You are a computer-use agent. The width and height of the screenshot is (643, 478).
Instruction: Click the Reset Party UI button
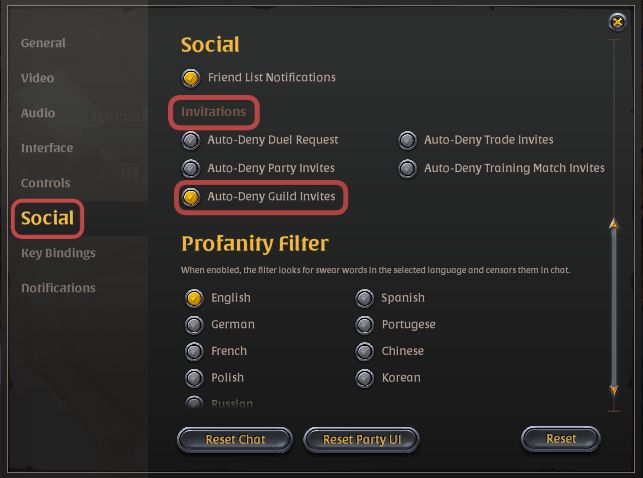point(361,439)
